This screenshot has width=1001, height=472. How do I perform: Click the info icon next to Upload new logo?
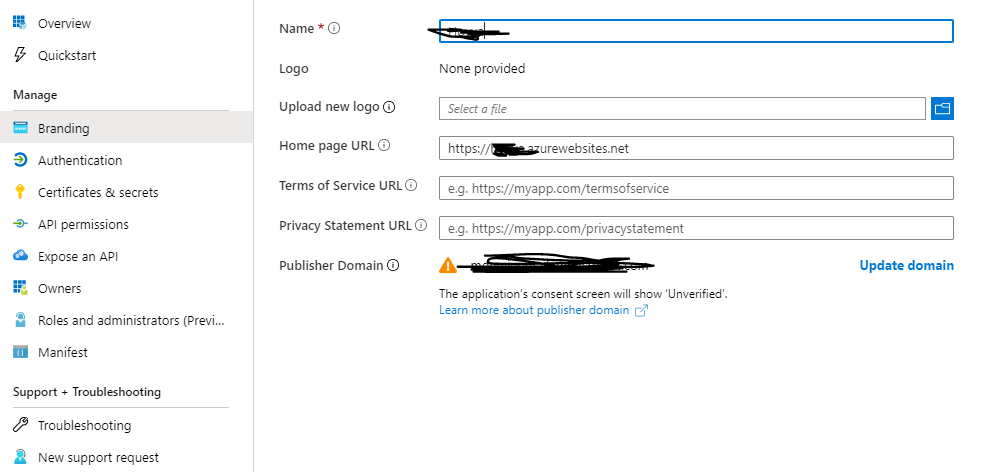click(x=390, y=107)
